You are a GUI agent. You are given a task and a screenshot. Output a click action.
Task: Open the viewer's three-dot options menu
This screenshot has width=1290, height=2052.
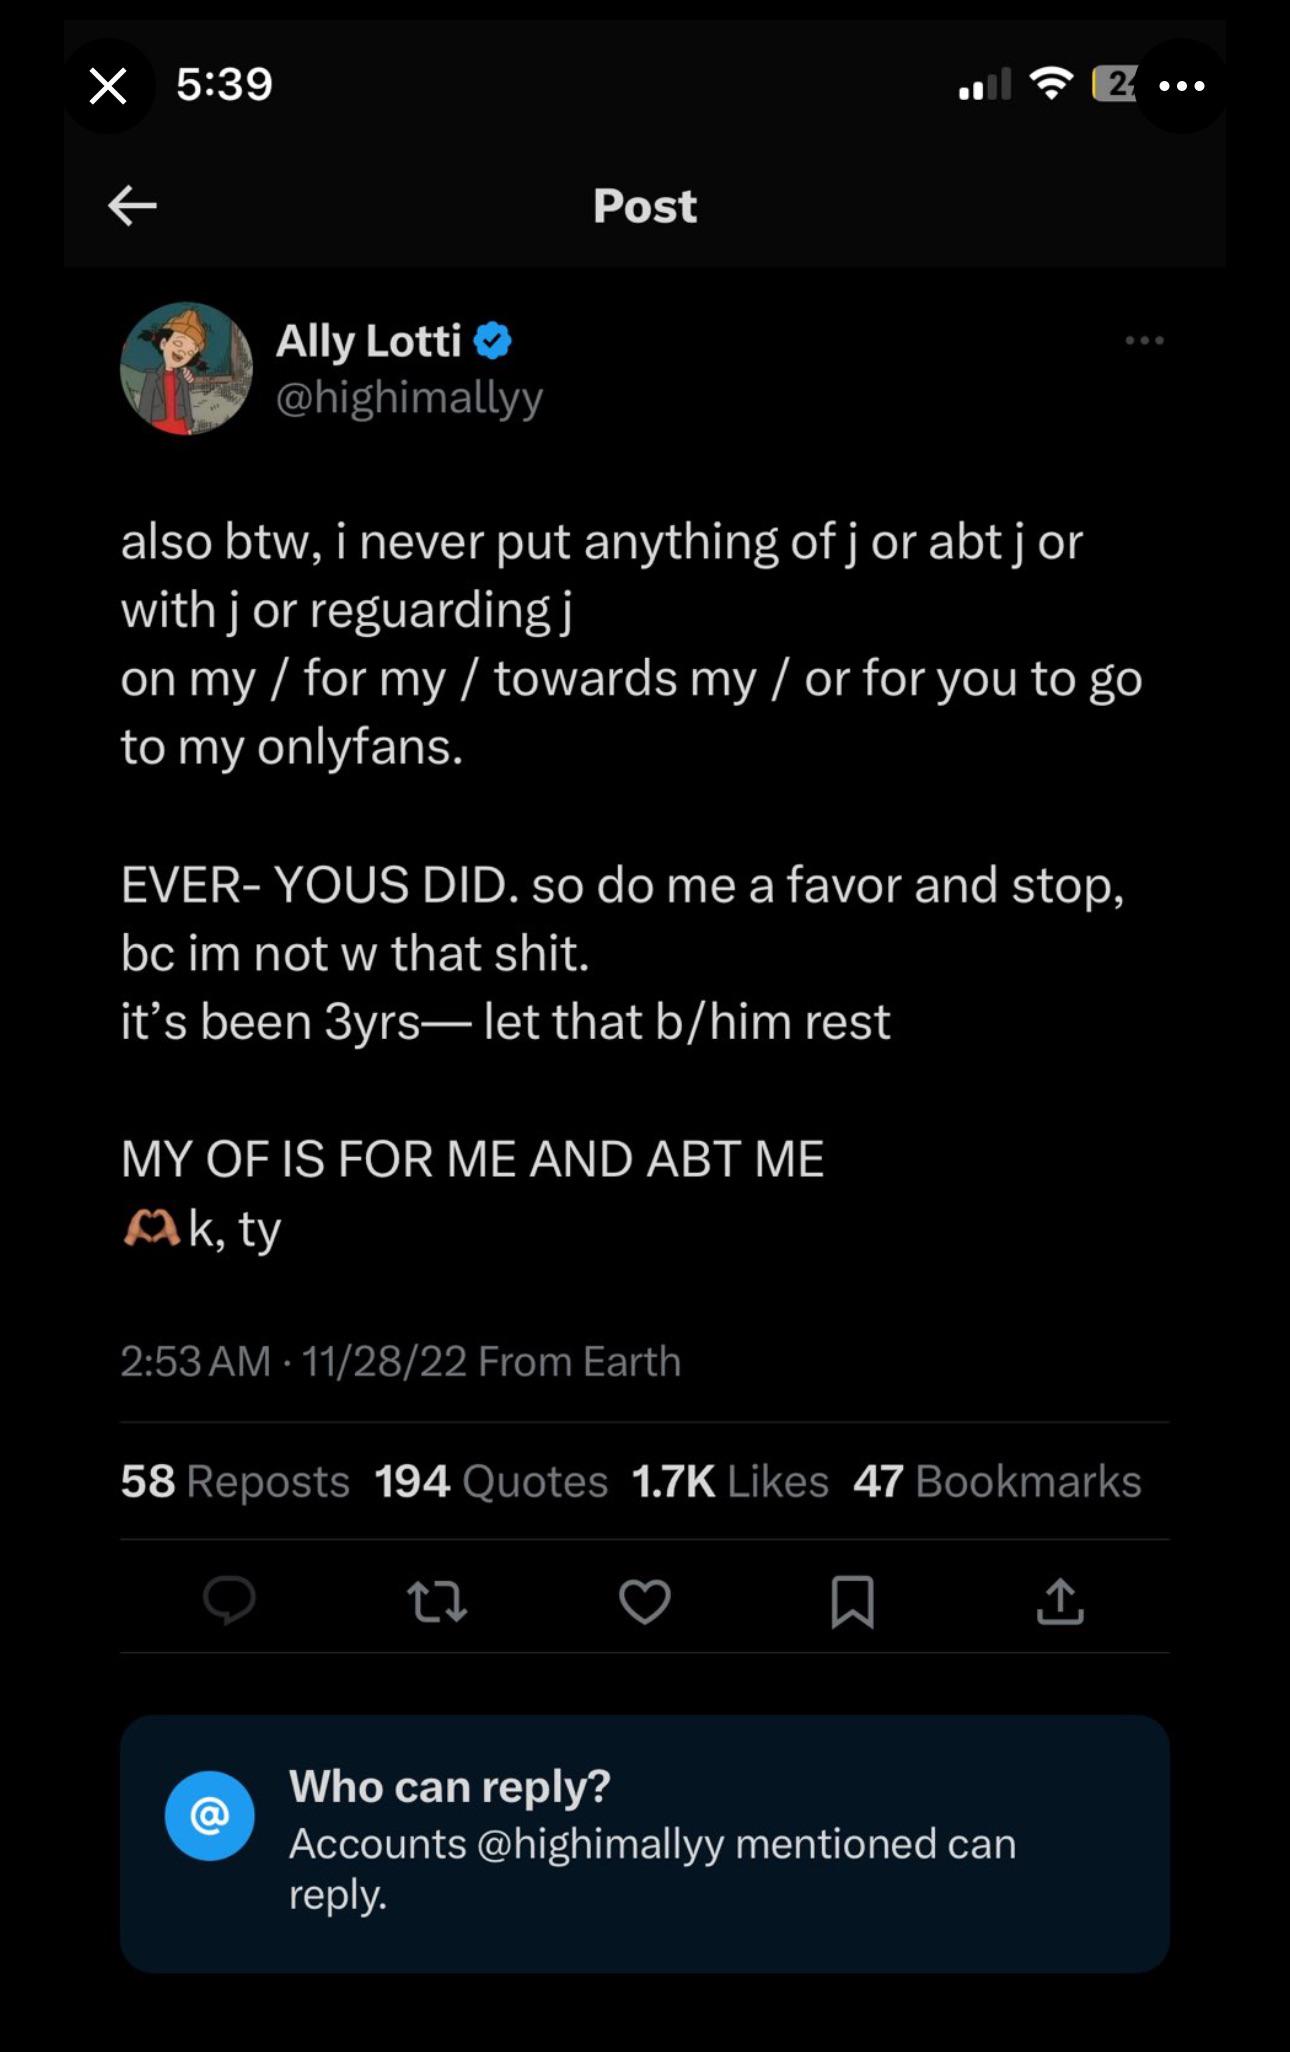1181,86
